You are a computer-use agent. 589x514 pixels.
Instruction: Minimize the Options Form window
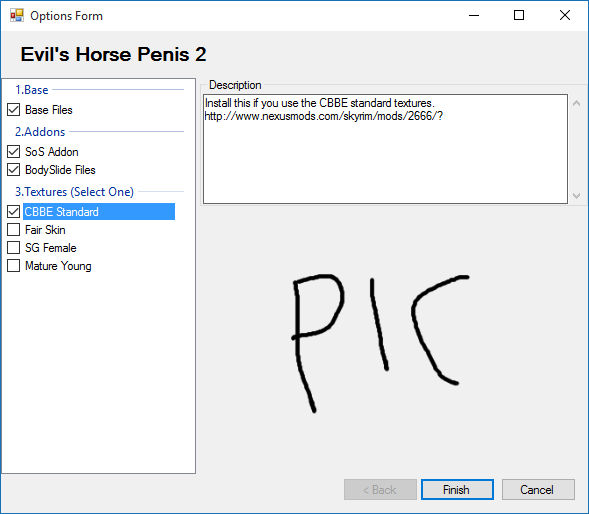[474, 15]
